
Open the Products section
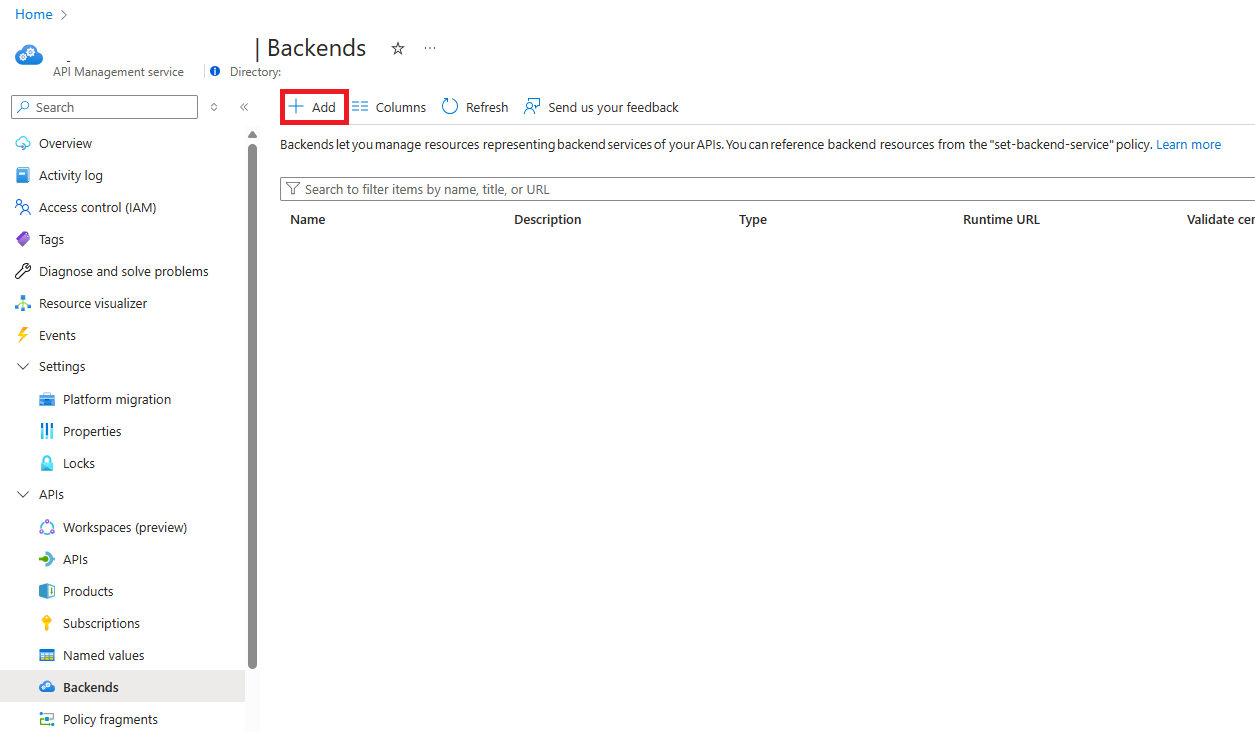tap(87, 590)
